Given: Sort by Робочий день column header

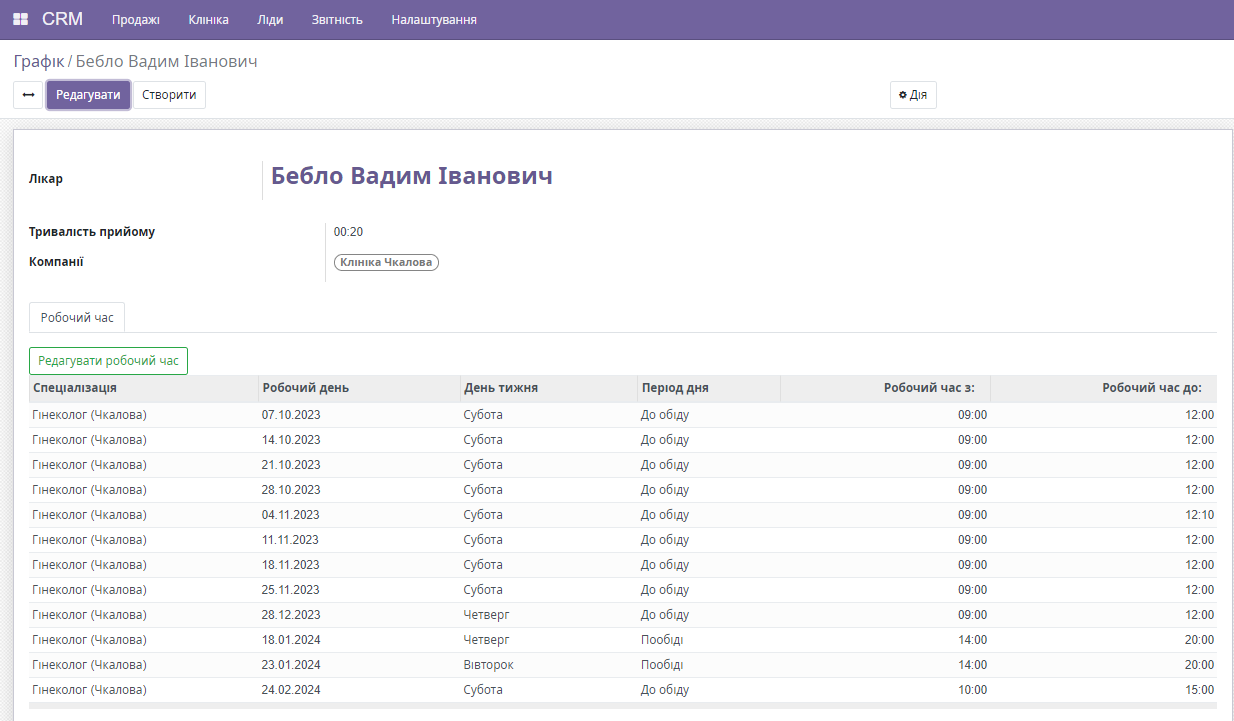Looking at the screenshot, I should 305,388.
